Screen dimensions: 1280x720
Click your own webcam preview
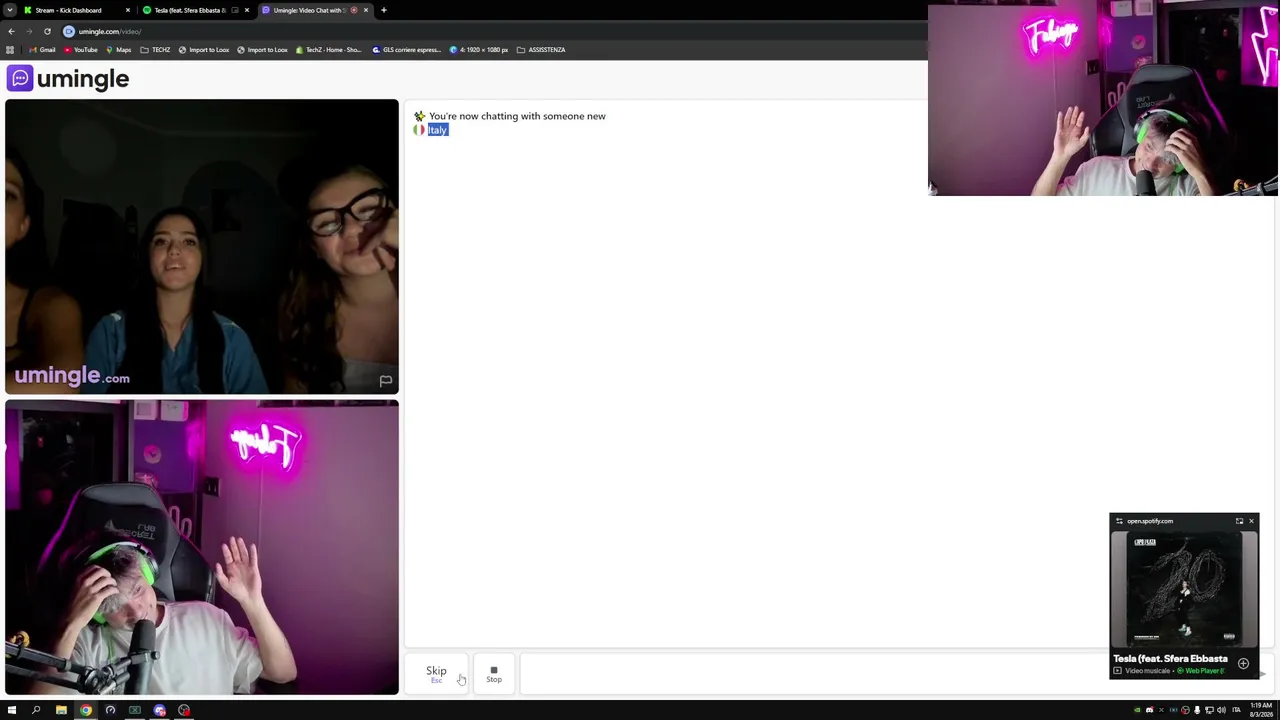[x=202, y=547]
